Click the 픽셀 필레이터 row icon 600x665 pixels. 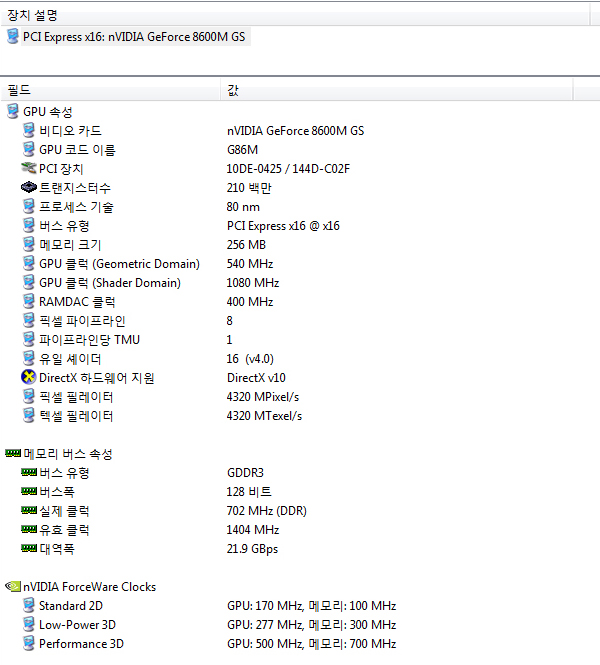point(29,396)
